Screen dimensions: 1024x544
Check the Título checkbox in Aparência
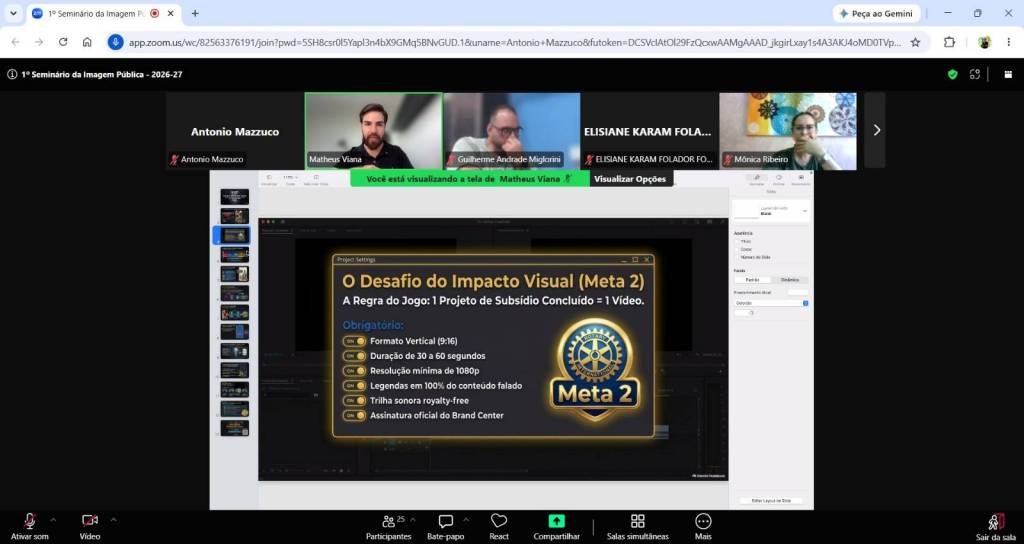tap(737, 242)
